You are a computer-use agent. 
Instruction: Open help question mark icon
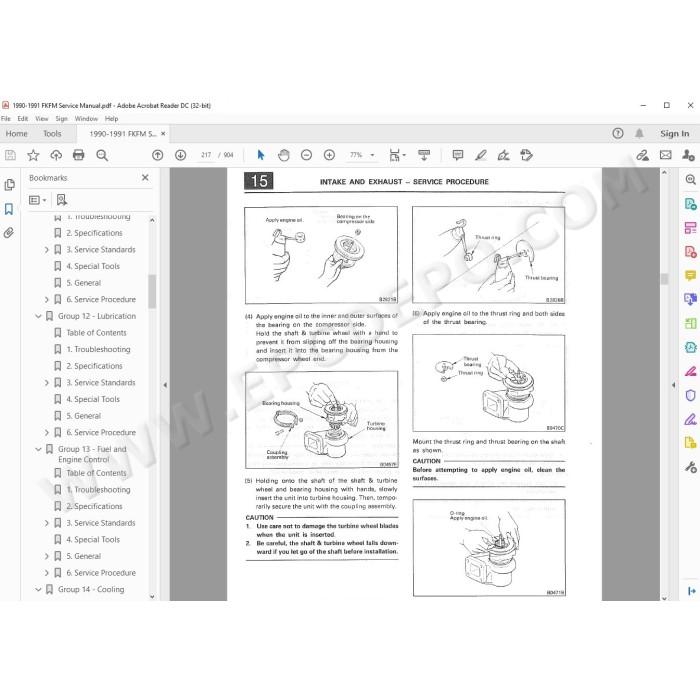tap(618, 133)
